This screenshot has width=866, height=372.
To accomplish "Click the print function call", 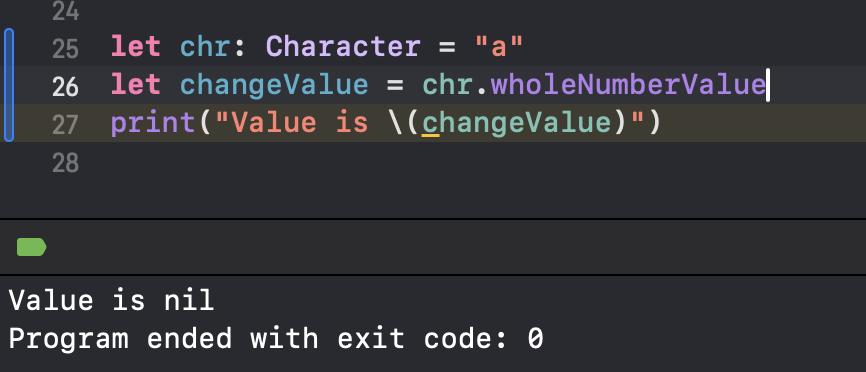I will pos(153,123).
